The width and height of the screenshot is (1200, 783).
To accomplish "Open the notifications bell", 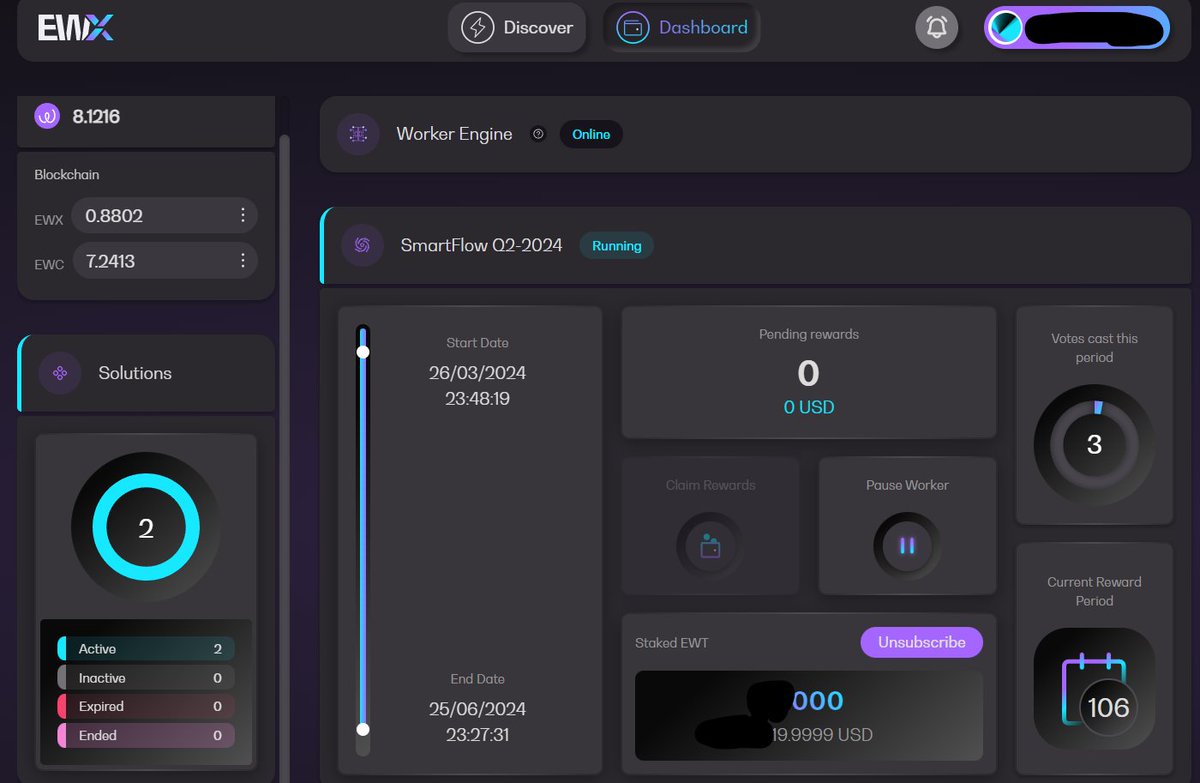I will click(x=937, y=27).
